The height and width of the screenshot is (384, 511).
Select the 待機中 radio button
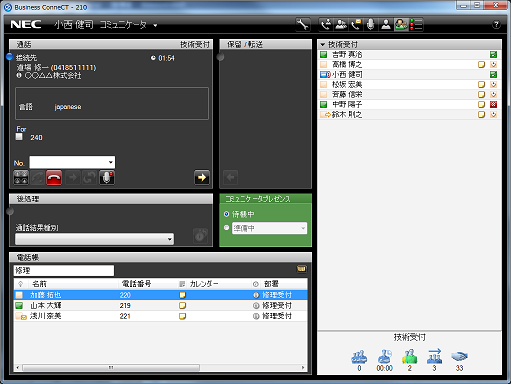[x=227, y=214]
